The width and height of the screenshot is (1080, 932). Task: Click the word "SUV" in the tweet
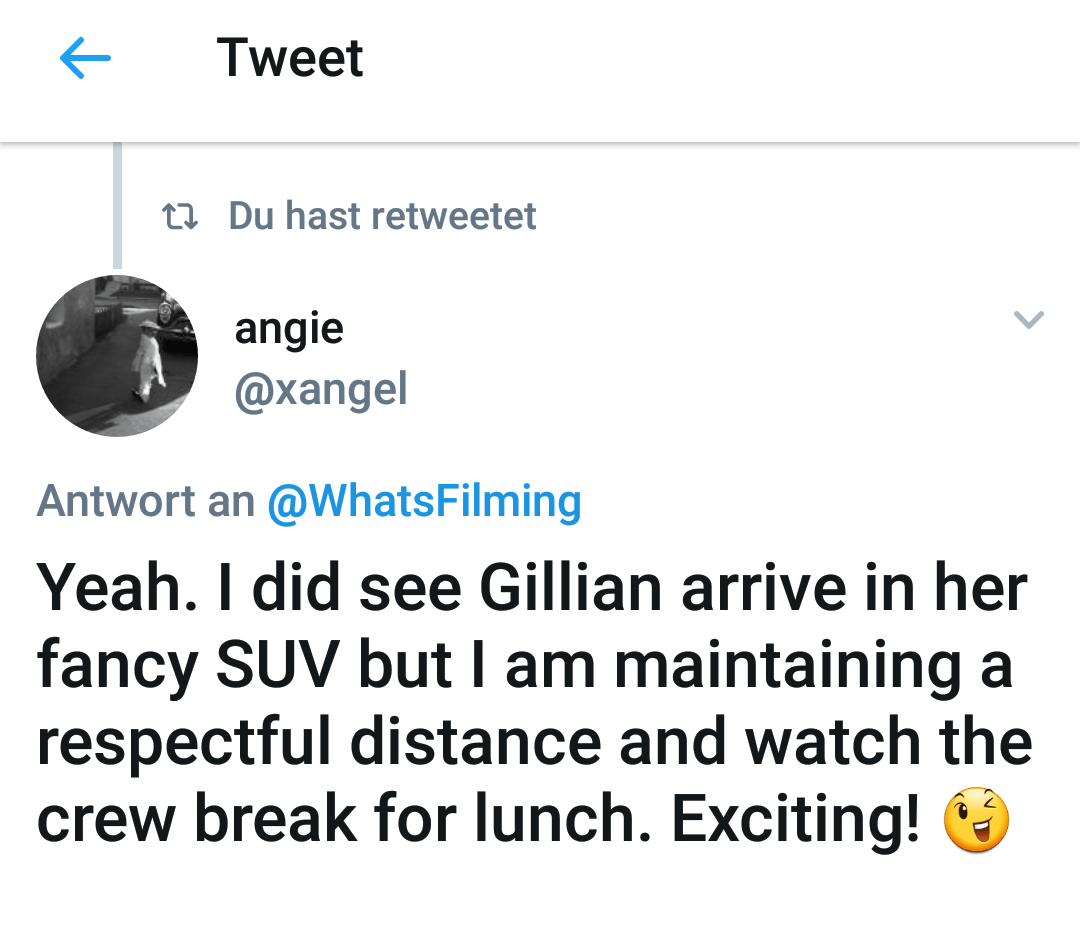tap(278, 665)
